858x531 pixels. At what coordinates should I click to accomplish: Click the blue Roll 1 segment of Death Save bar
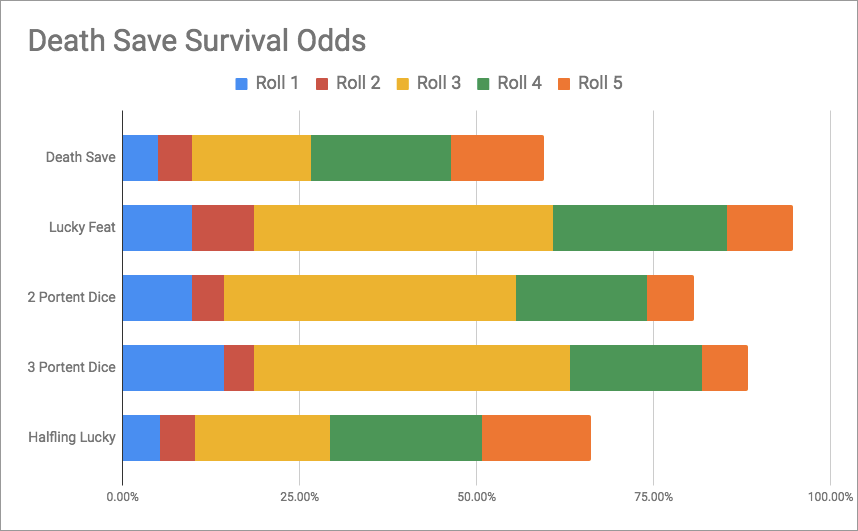140,158
